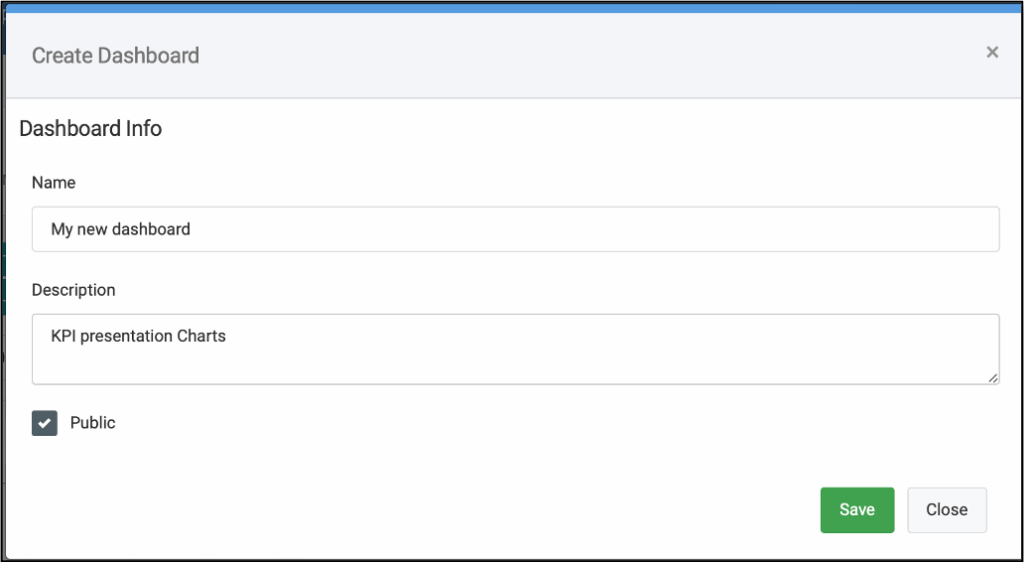
Task: Click the empty second line of Description box
Action: (x=400, y=364)
